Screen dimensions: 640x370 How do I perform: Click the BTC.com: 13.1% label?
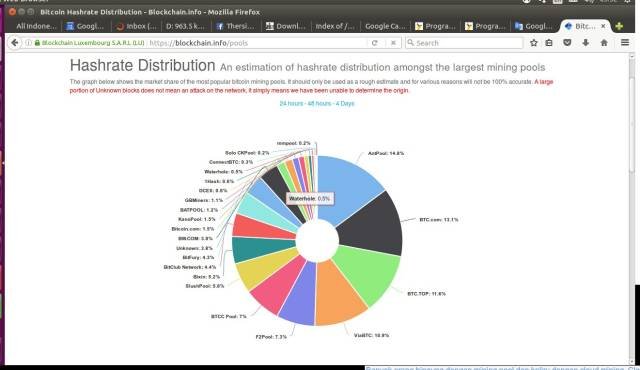pyautogui.click(x=439, y=219)
